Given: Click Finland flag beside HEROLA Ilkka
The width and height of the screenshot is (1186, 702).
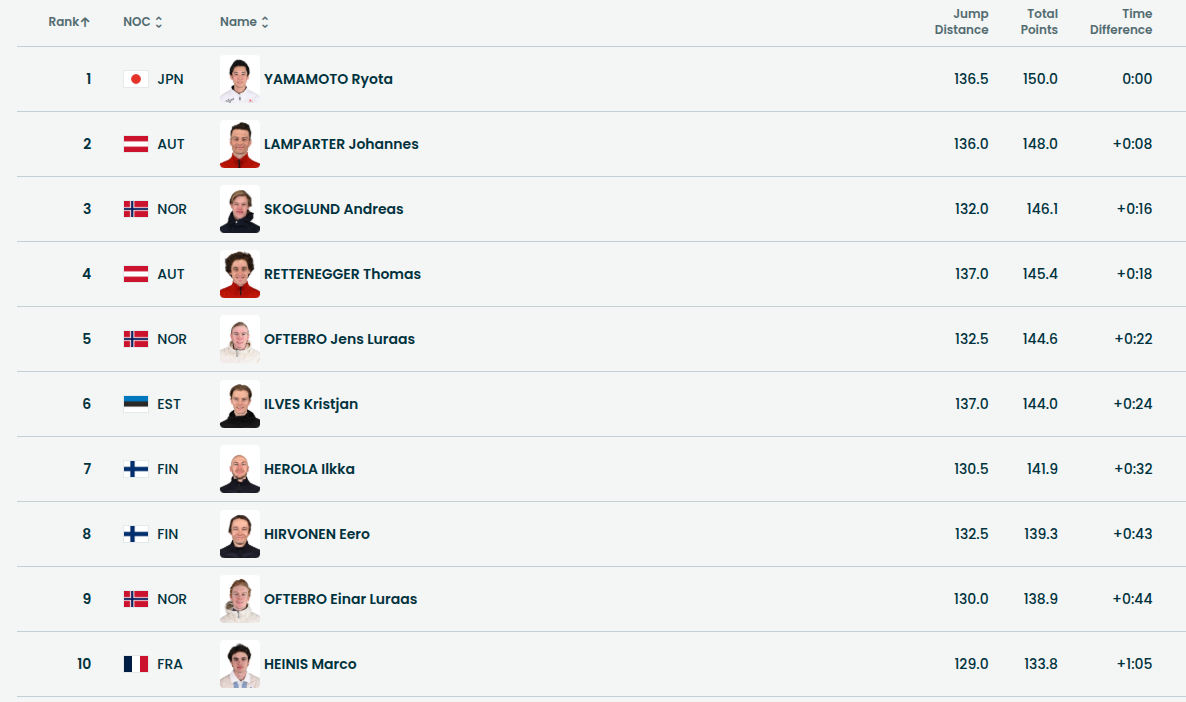Looking at the screenshot, I should click(136, 469).
